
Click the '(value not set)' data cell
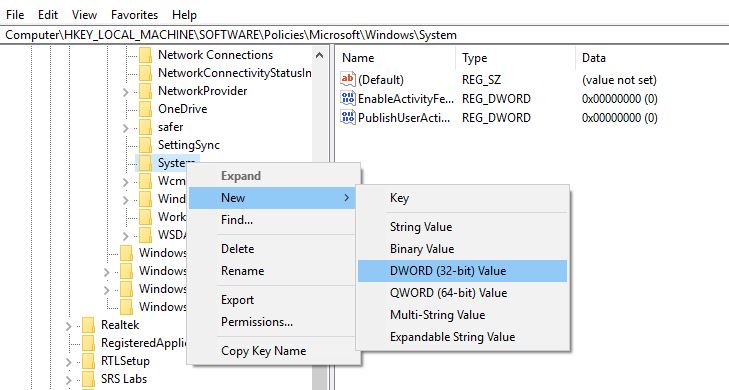619,80
